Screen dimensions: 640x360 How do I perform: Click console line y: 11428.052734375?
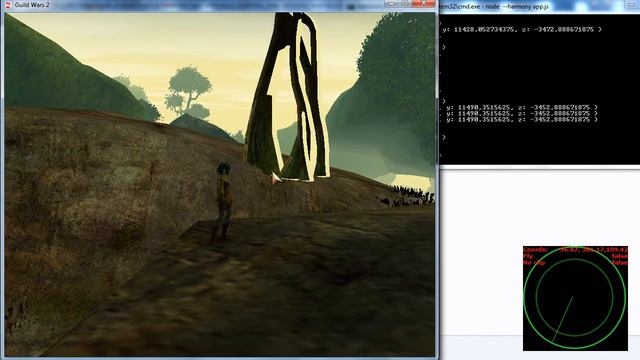click(x=522, y=29)
